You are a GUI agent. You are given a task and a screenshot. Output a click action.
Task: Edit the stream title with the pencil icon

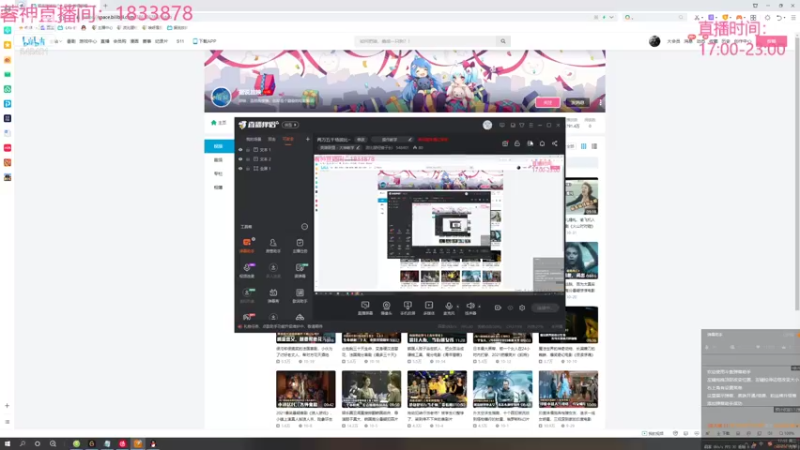coord(410,139)
